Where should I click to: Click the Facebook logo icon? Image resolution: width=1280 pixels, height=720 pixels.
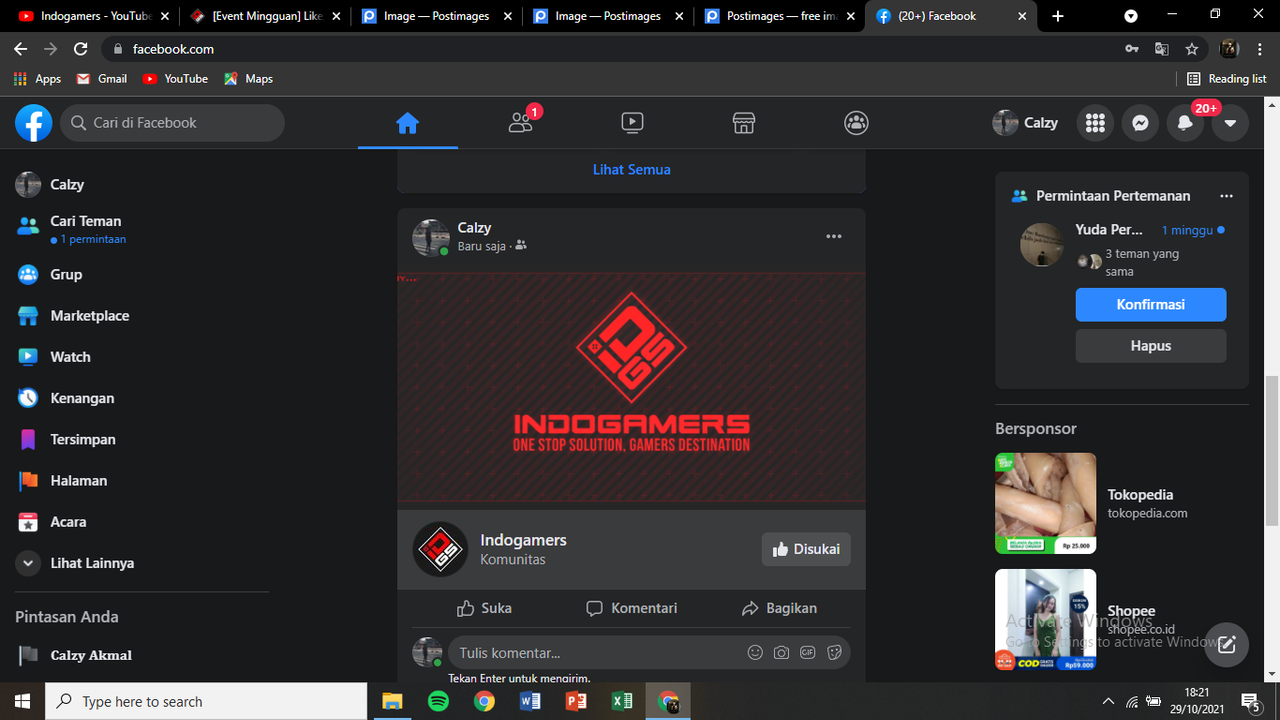click(x=34, y=123)
